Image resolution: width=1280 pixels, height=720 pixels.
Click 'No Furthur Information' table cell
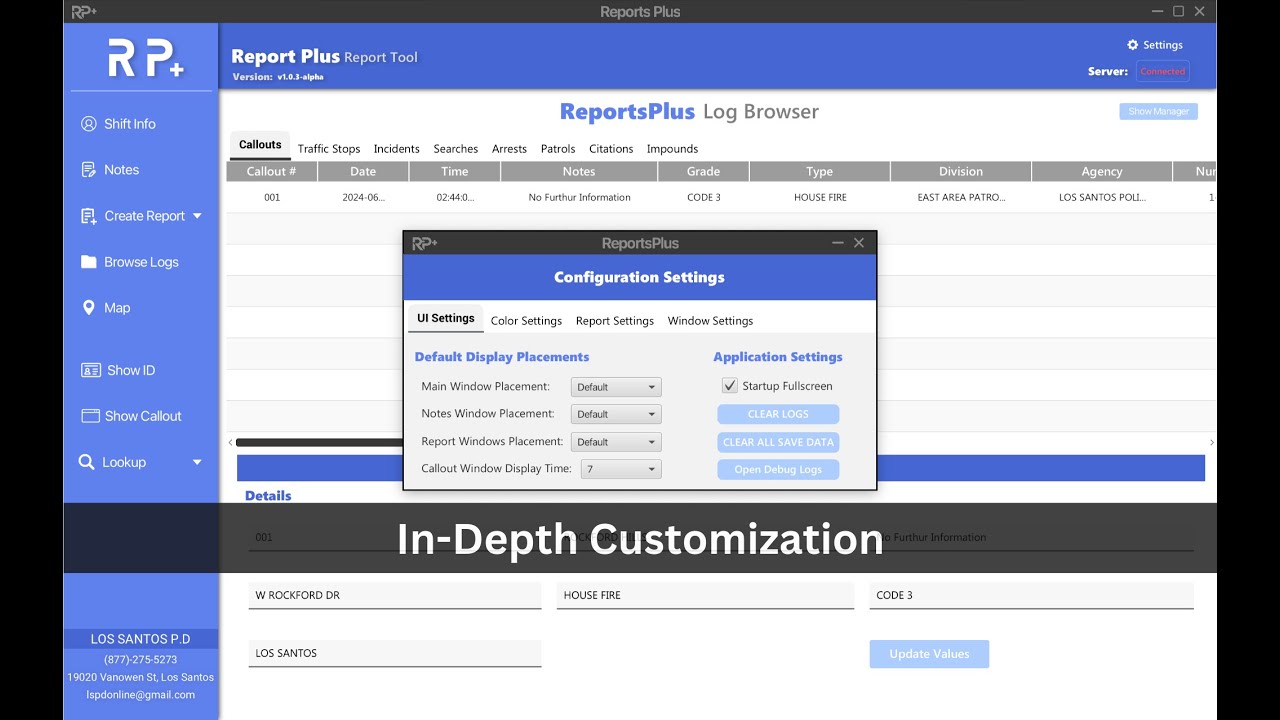coord(579,198)
